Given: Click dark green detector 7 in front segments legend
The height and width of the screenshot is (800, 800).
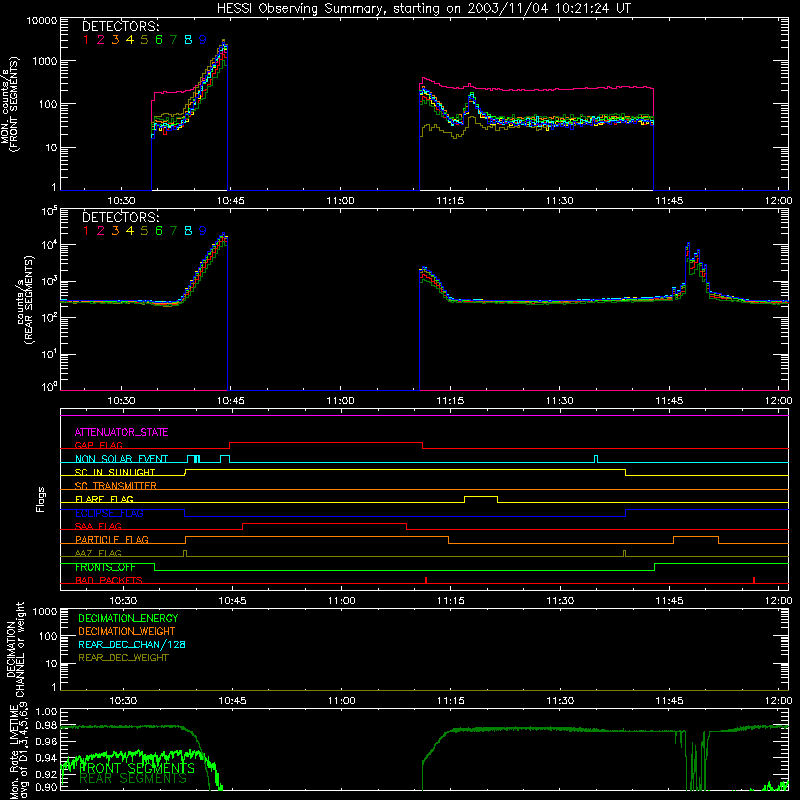Looking at the screenshot, I should (173, 40).
